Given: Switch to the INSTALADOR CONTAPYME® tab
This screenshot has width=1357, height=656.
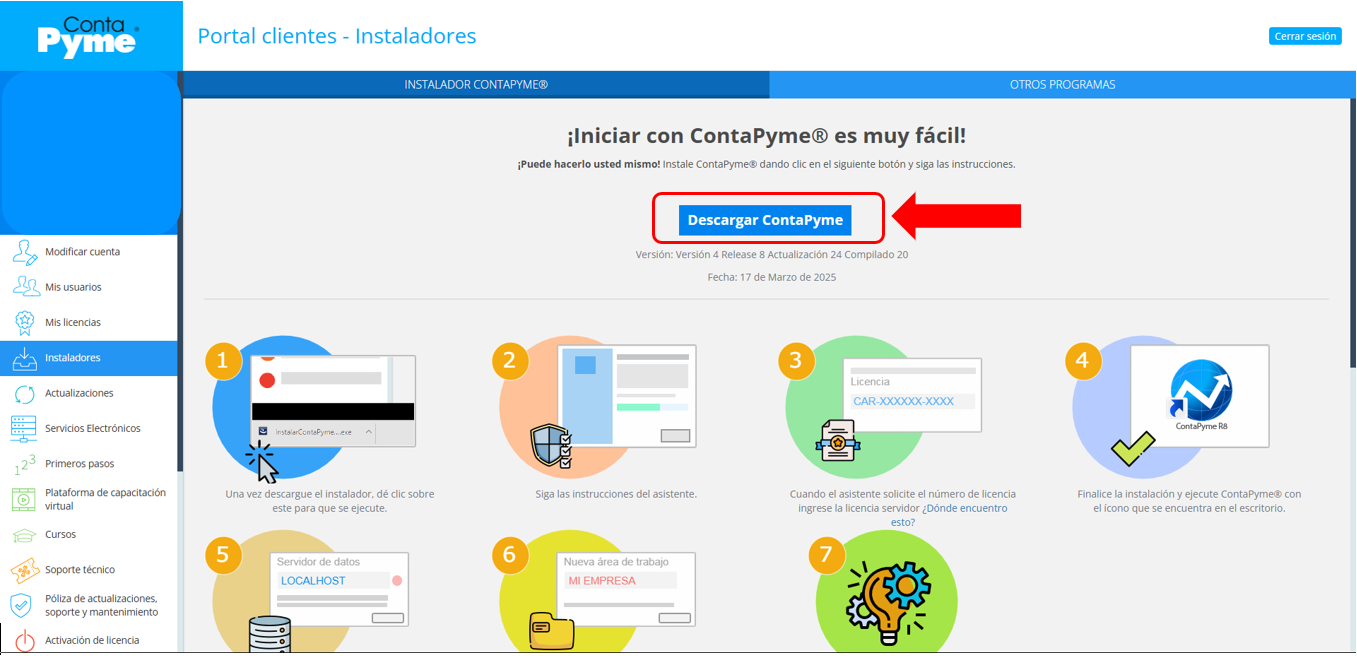Looking at the screenshot, I should pos(476,85).
